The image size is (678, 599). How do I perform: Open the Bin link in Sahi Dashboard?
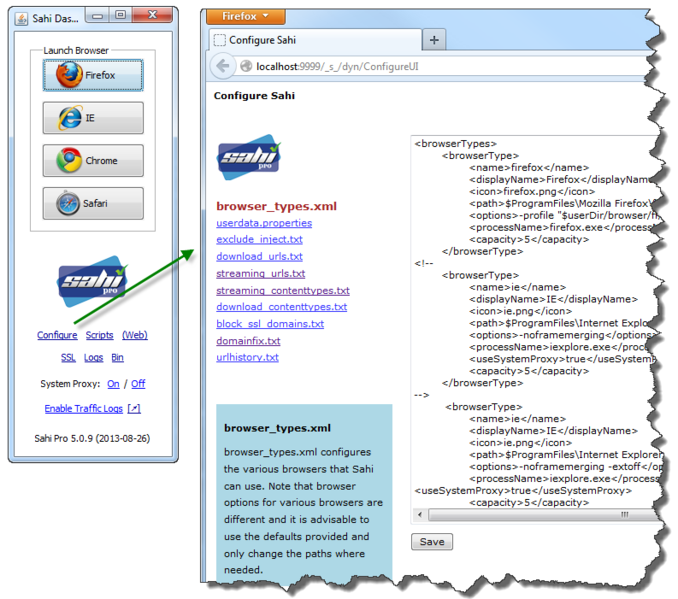click(118, 358)
